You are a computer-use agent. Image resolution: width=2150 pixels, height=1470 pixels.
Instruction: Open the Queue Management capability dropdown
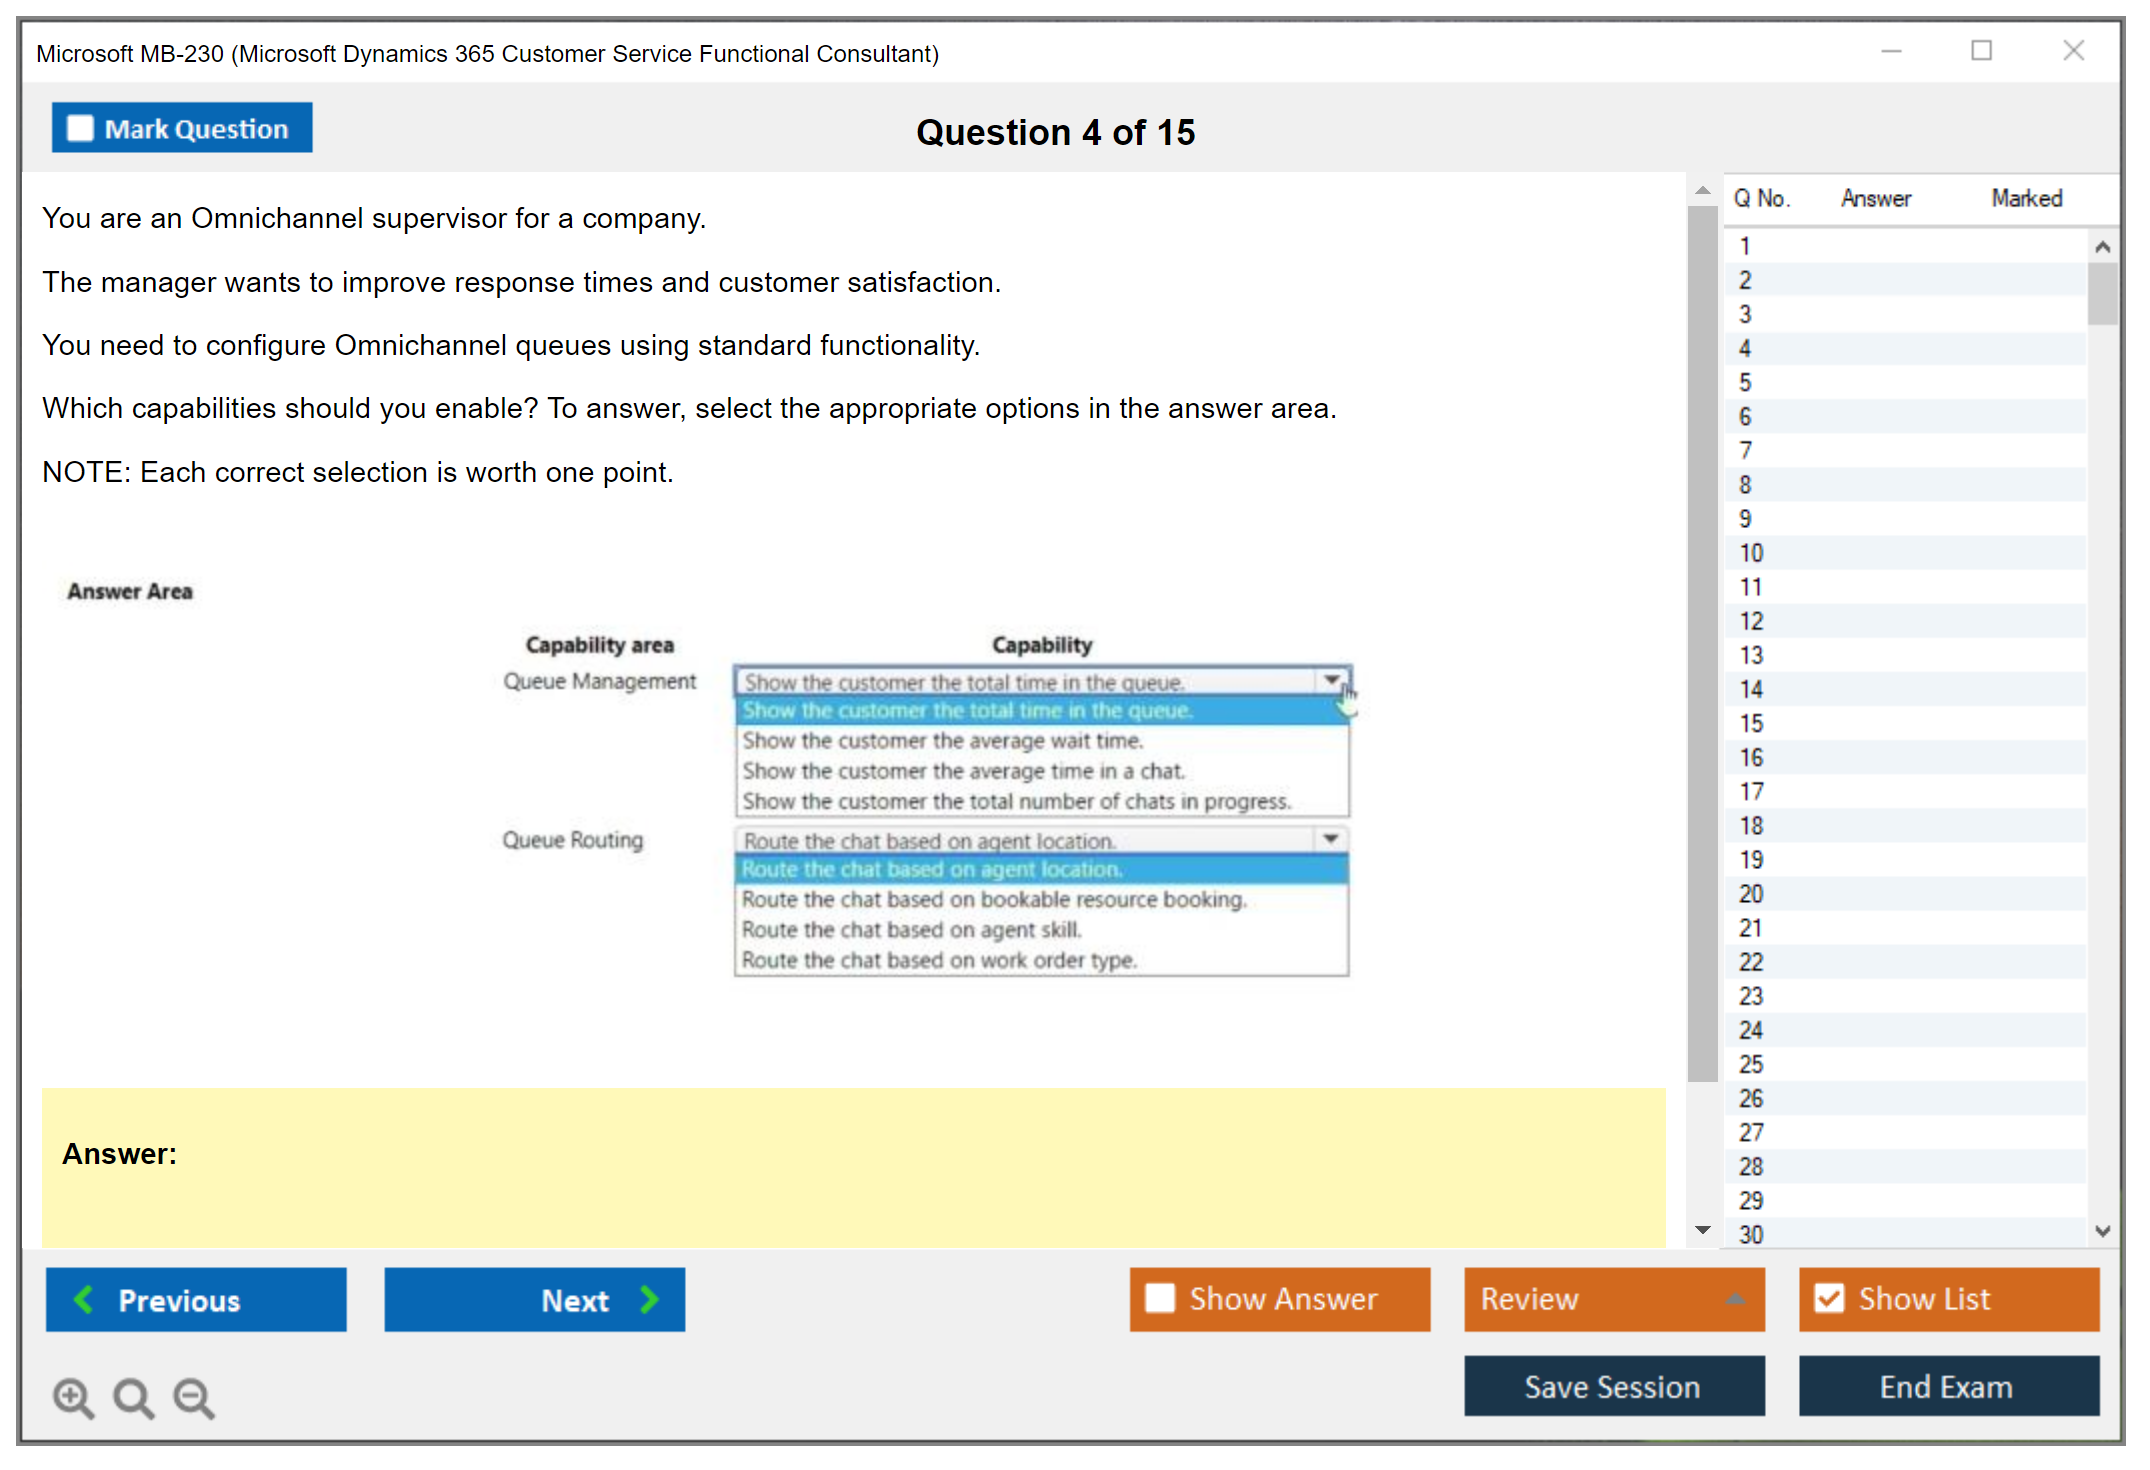pyautogui.click(x=1331, y=680)
